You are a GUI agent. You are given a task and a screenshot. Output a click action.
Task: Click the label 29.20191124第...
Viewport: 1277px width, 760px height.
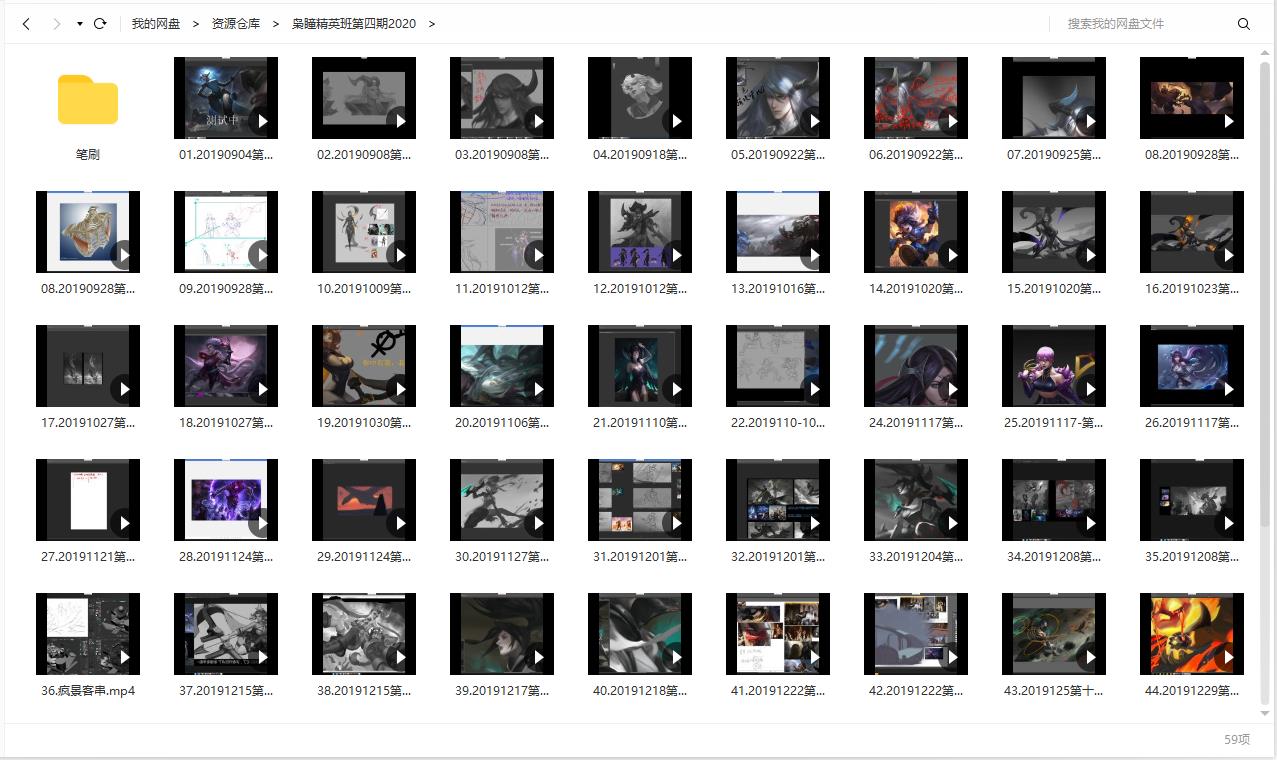coord(364,557)
